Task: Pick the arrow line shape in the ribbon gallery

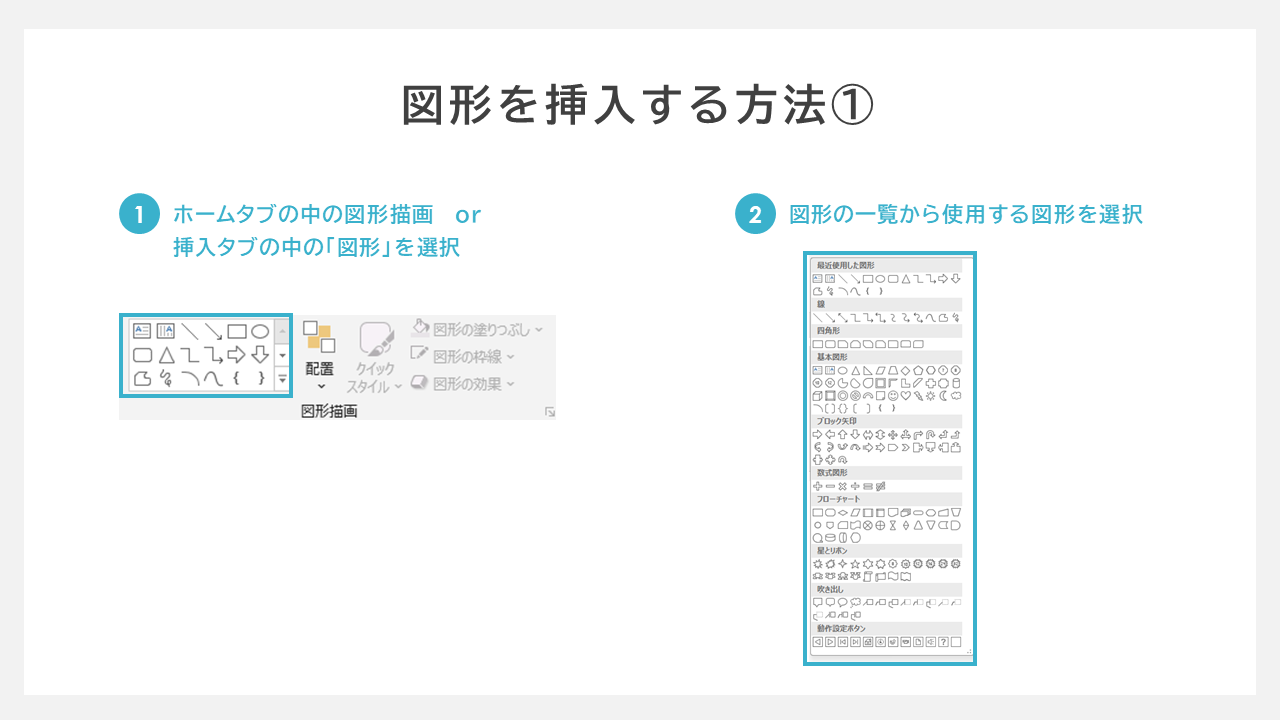Action: coord(213,331)
